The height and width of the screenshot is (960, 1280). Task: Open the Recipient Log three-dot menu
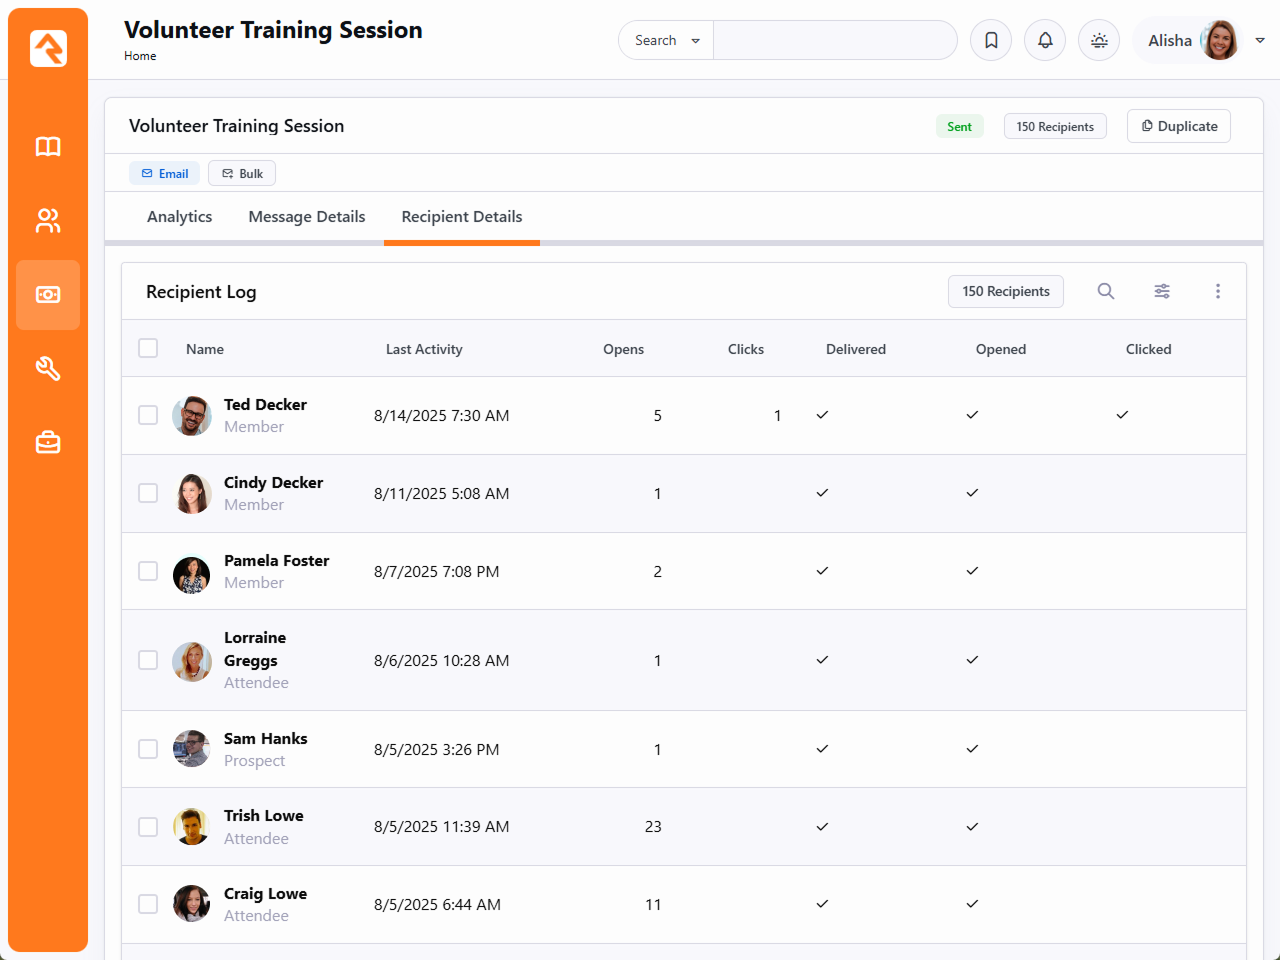[x=1218, y=291]
